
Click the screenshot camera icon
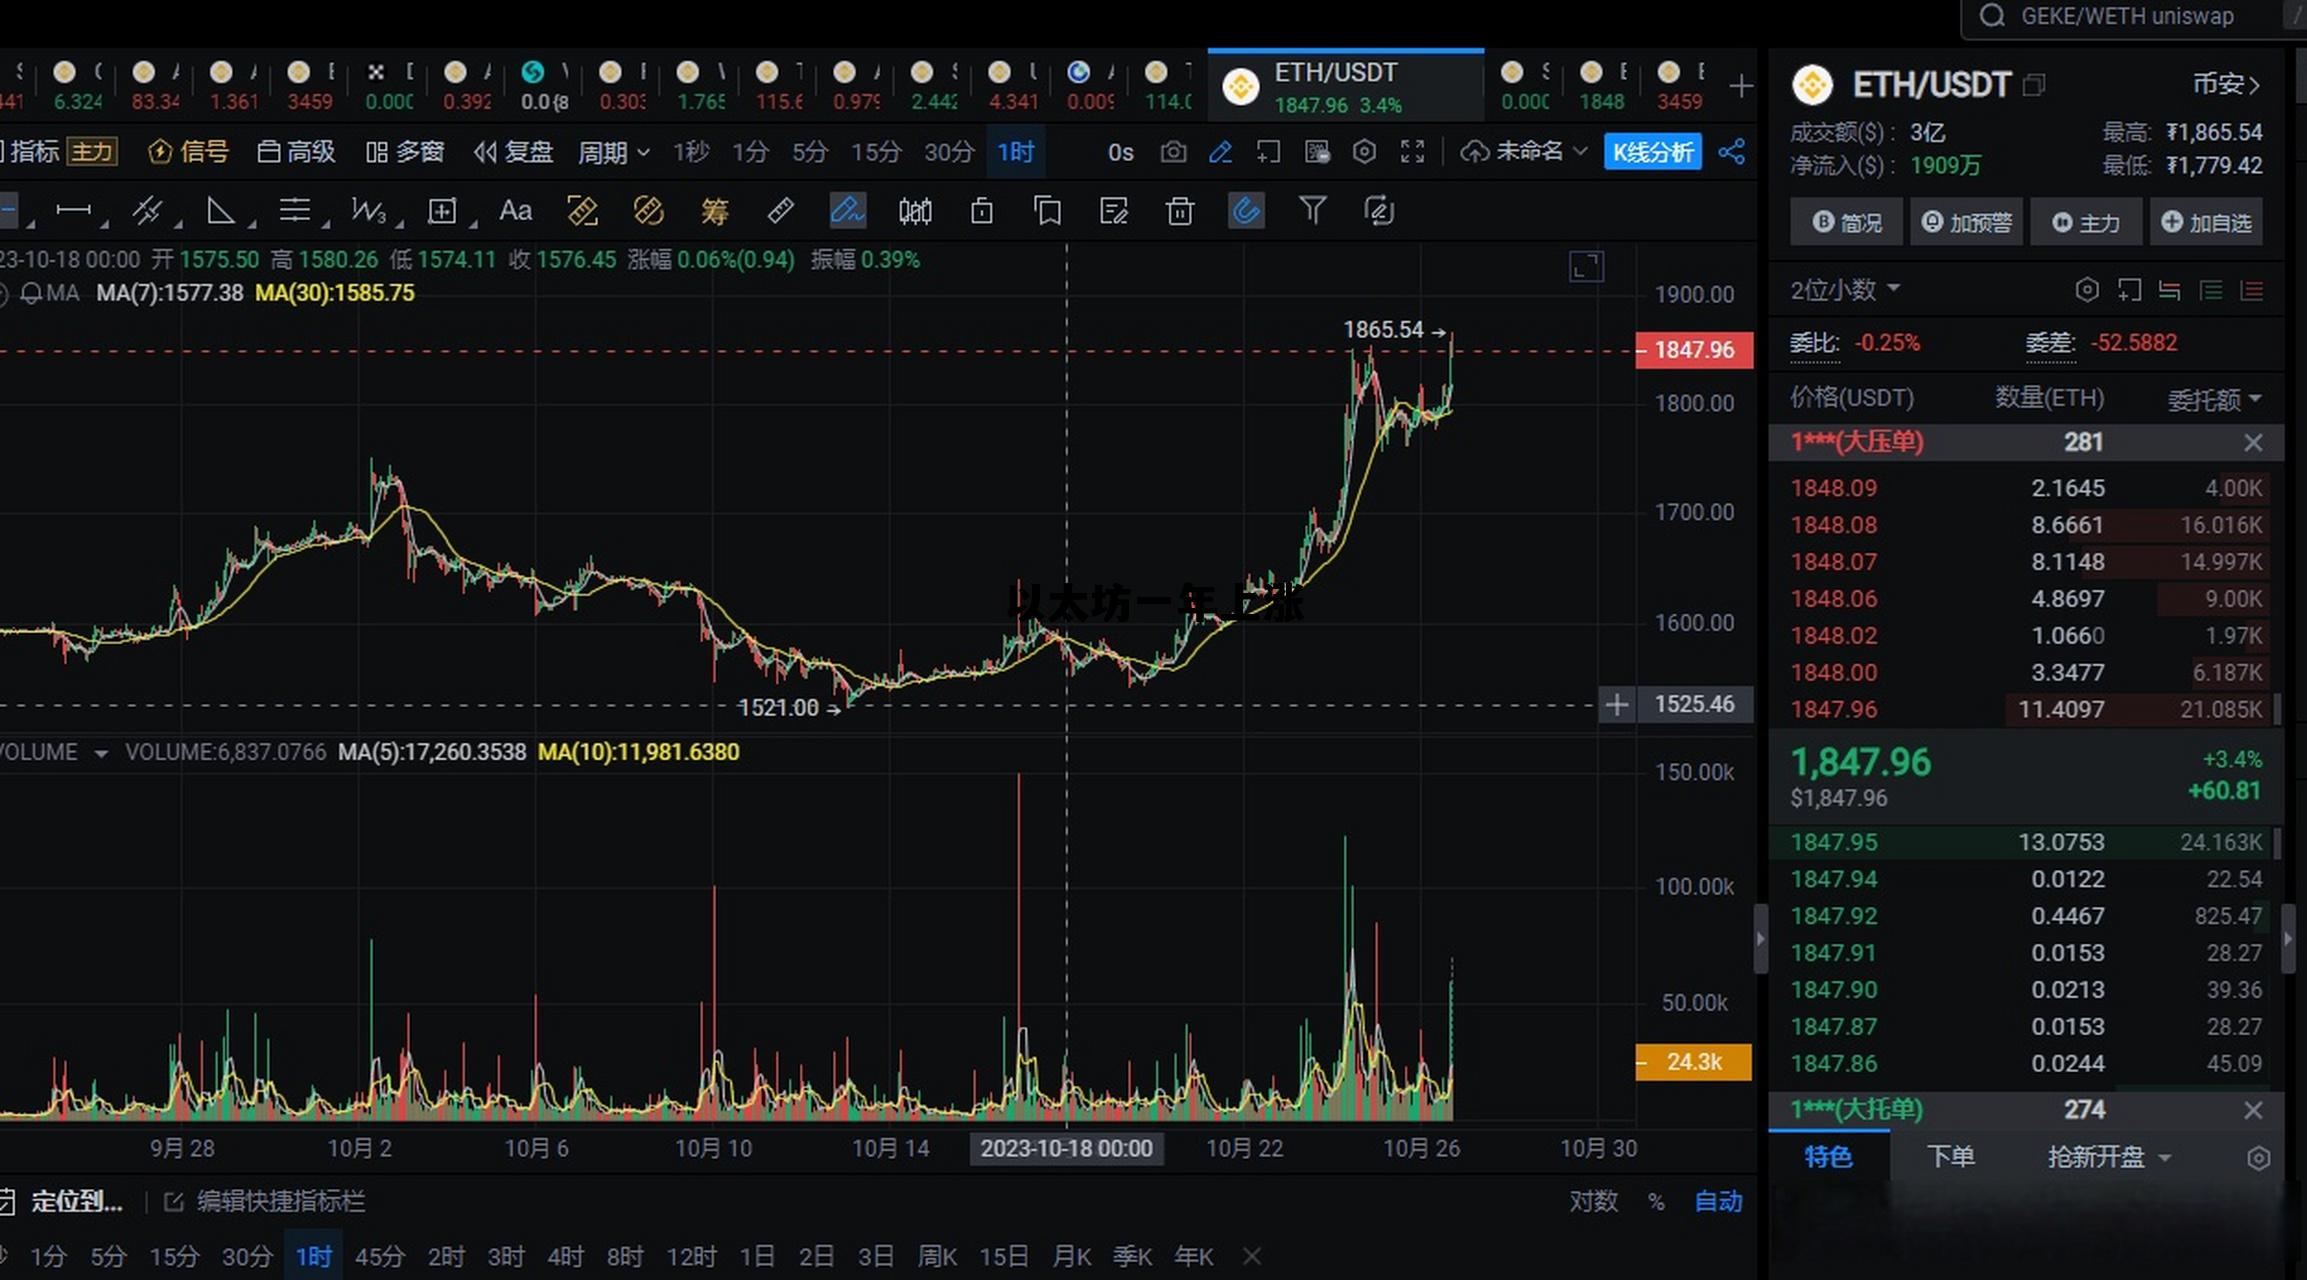[1173, 152]
